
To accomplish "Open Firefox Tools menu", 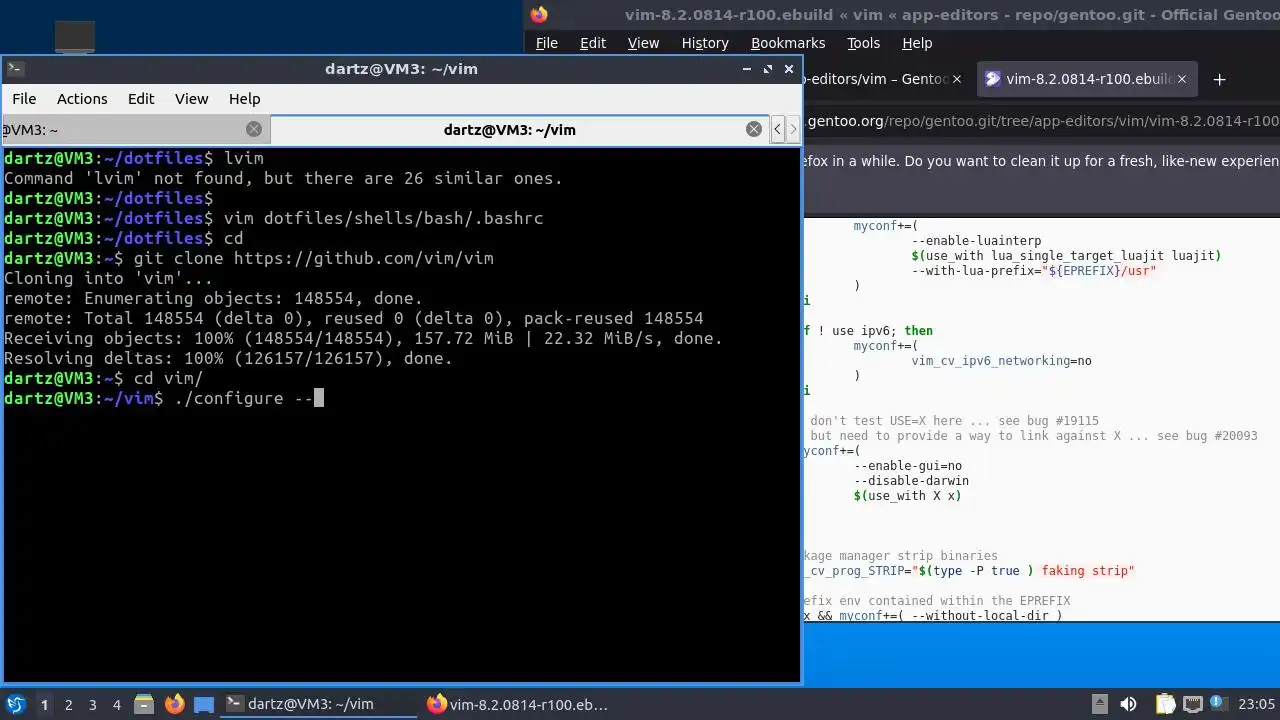I will [863, 43].
